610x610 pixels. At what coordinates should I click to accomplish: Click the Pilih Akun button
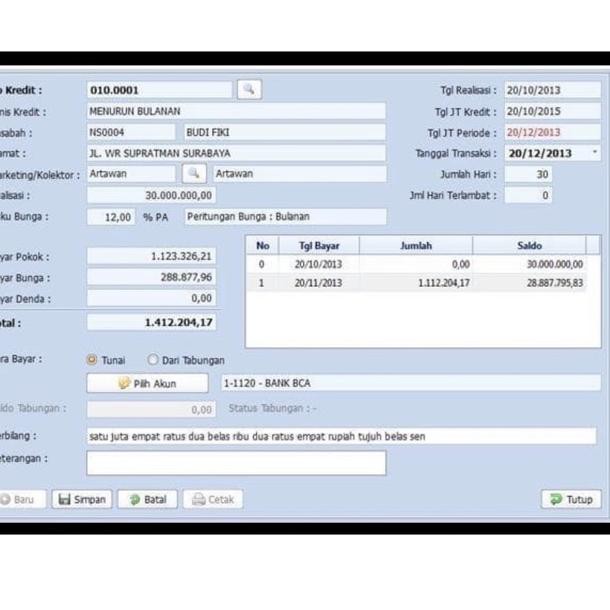[147, 383]
